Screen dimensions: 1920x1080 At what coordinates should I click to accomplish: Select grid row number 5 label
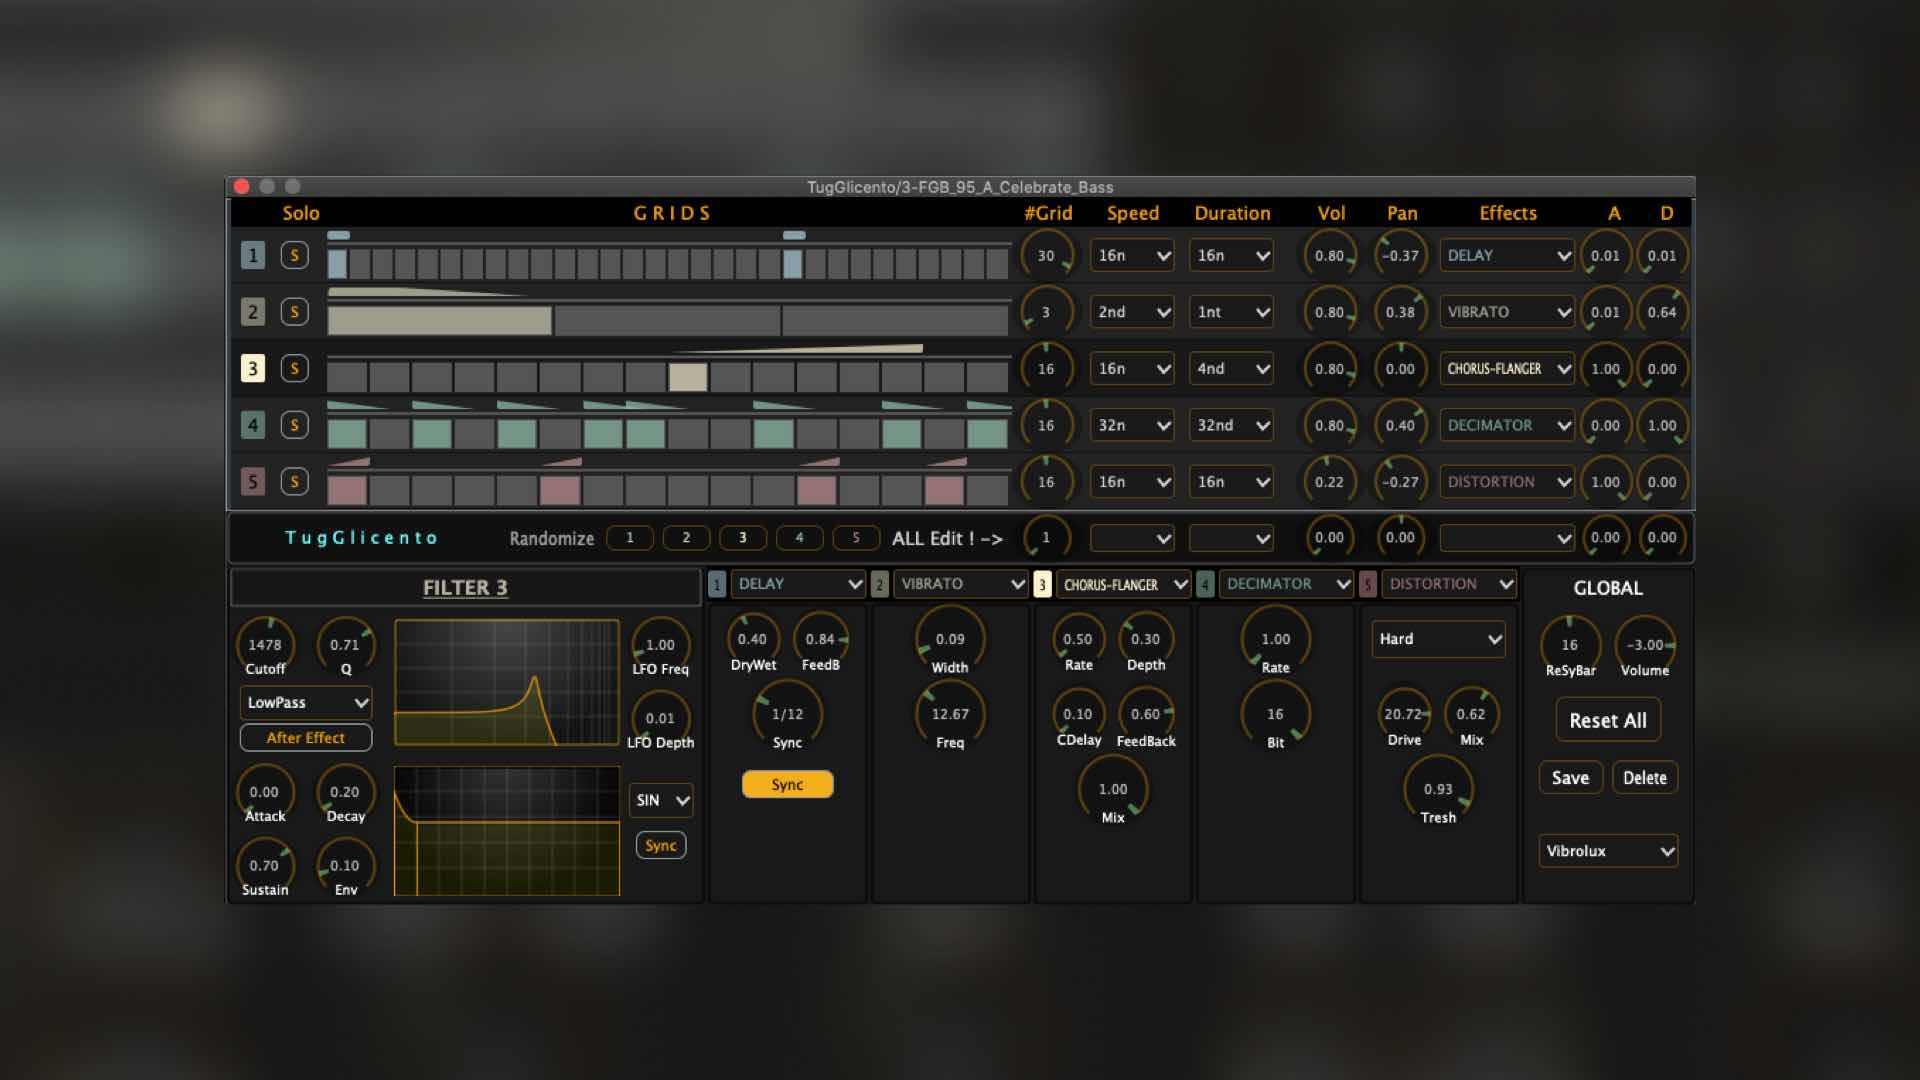pos(252,482)
